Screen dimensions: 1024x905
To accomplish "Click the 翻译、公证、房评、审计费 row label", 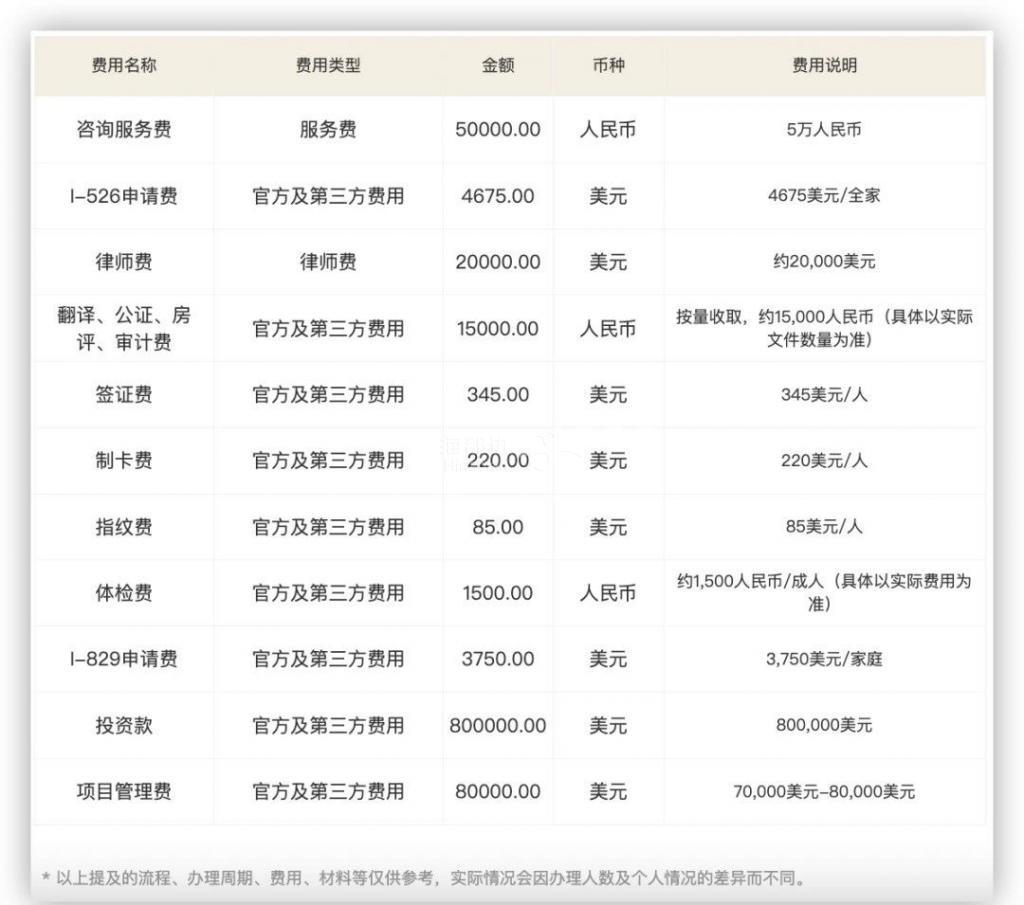I will point(122,328).
